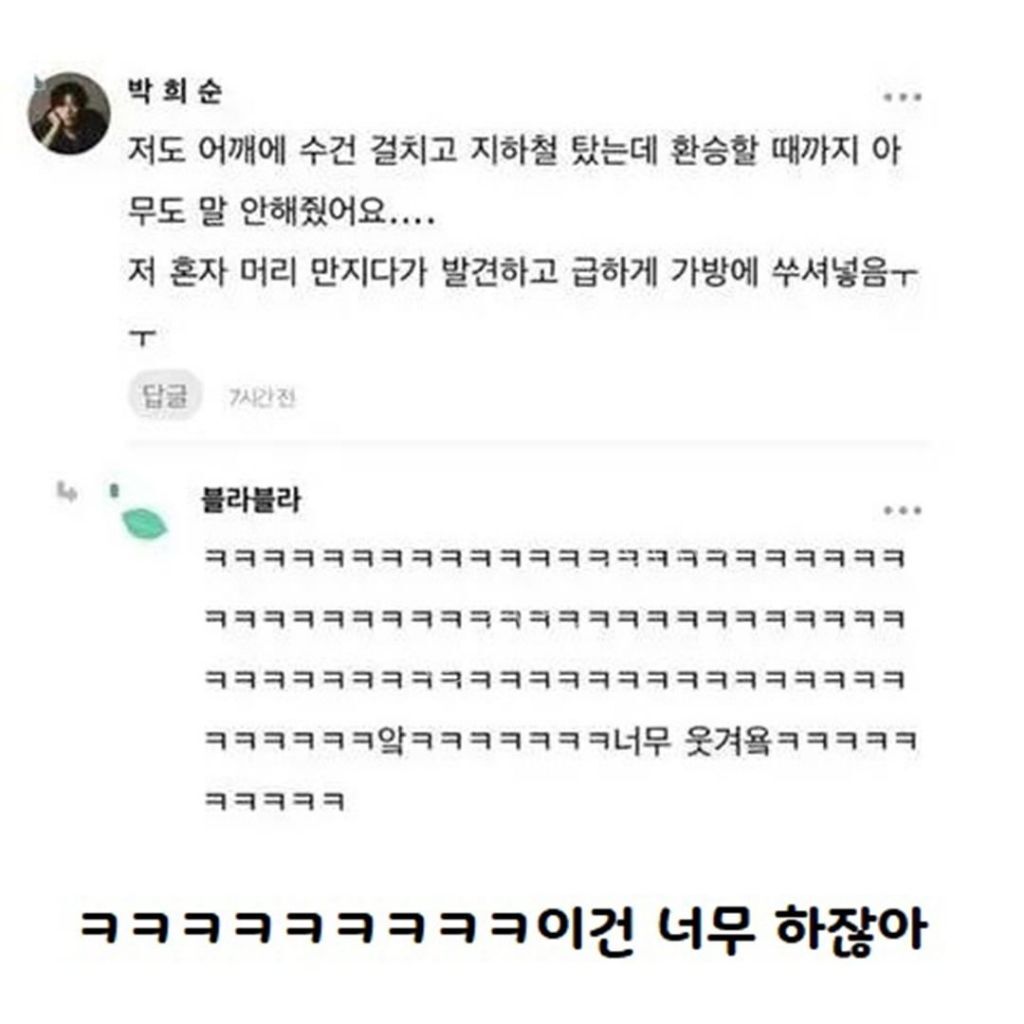Screen dimensions: 1024x1024
Task: Open three-dot menu on 블라블라's reply
Action: click(x=903, y=510)
